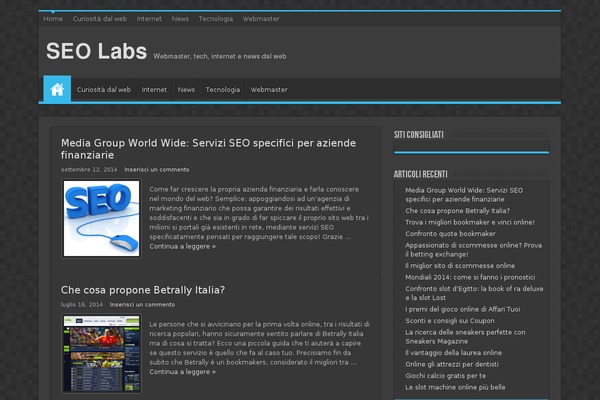Click the Siti Consigliati sidebar heading

(x=419, y=135)
